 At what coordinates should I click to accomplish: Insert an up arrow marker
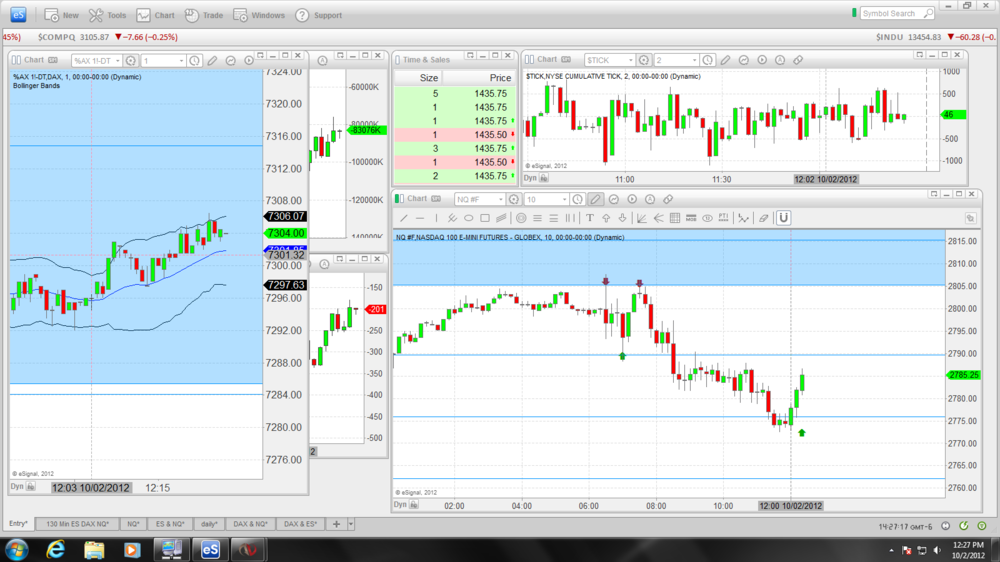606,218
